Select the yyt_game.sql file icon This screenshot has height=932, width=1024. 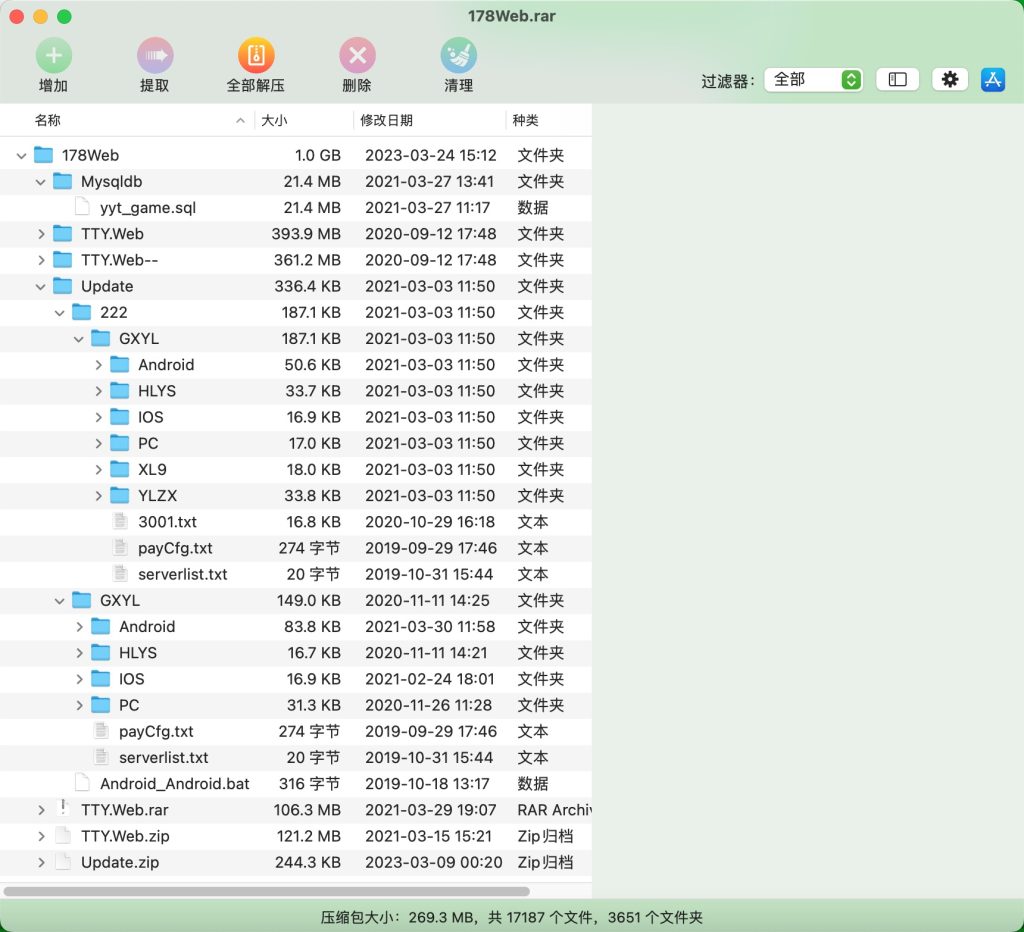[82, 208]
